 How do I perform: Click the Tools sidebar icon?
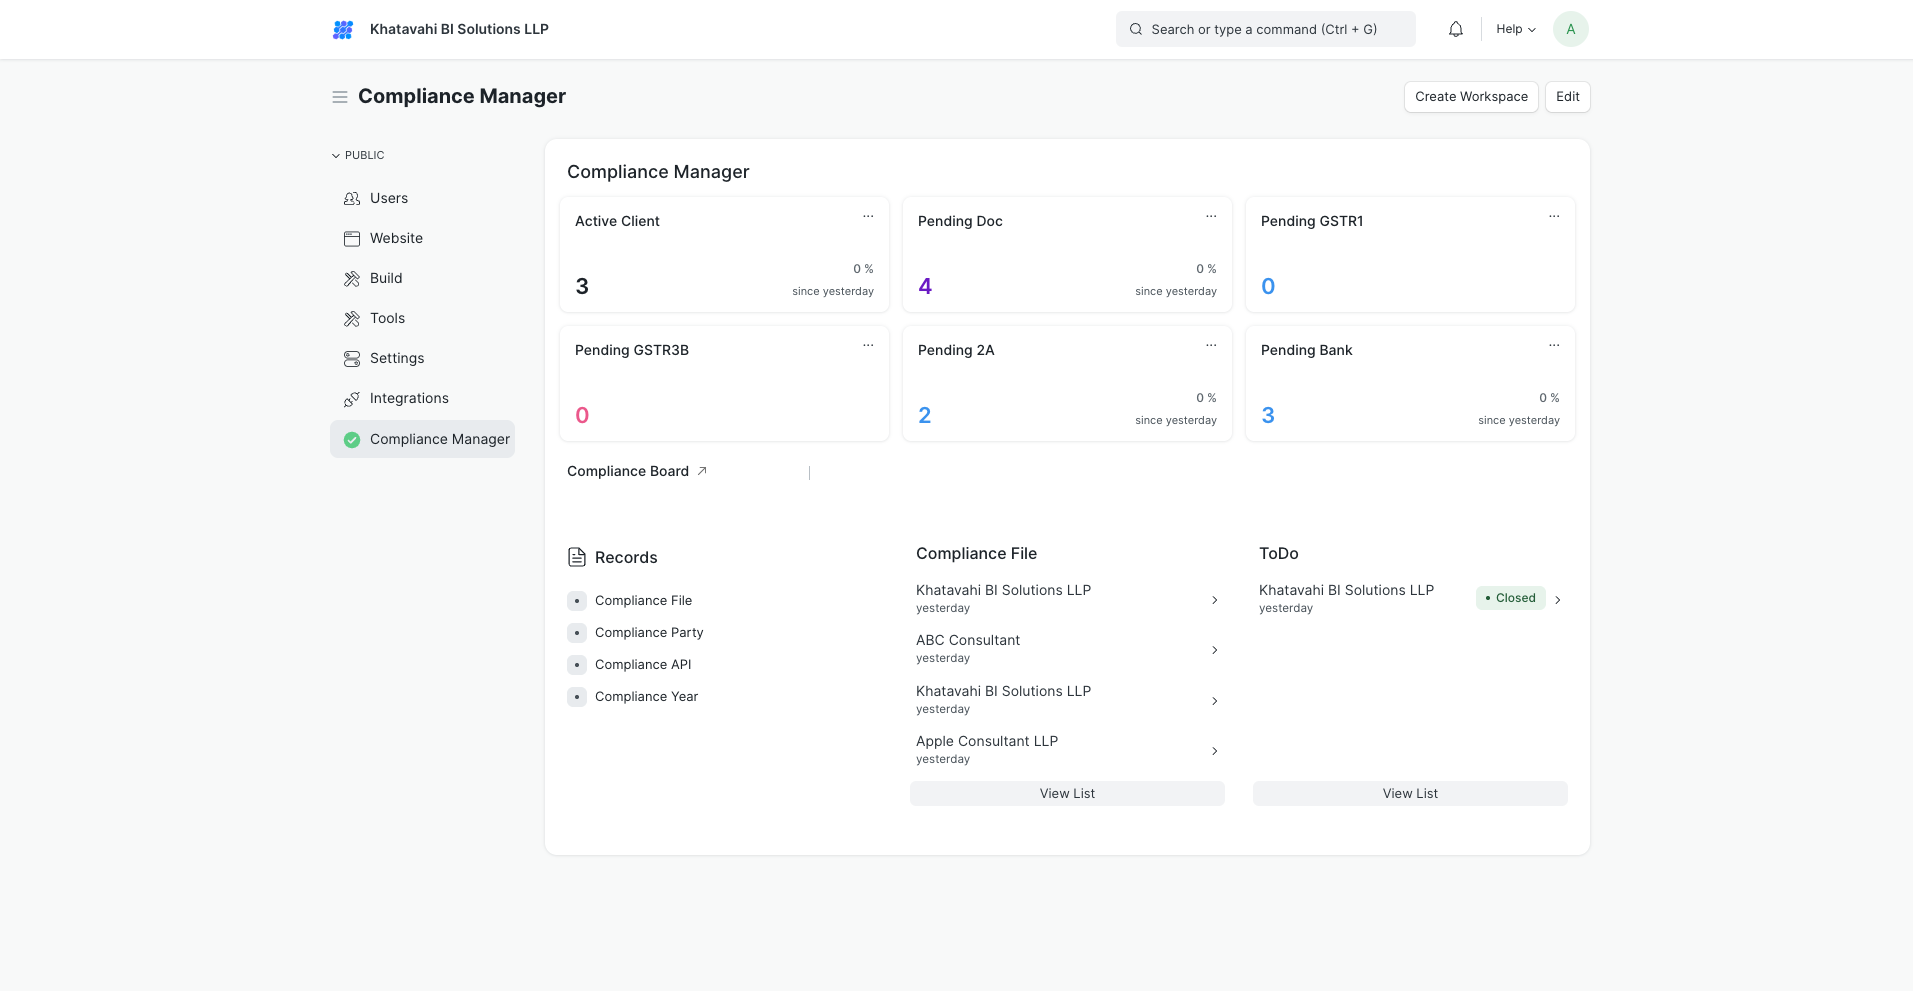(x=352, y=319)
